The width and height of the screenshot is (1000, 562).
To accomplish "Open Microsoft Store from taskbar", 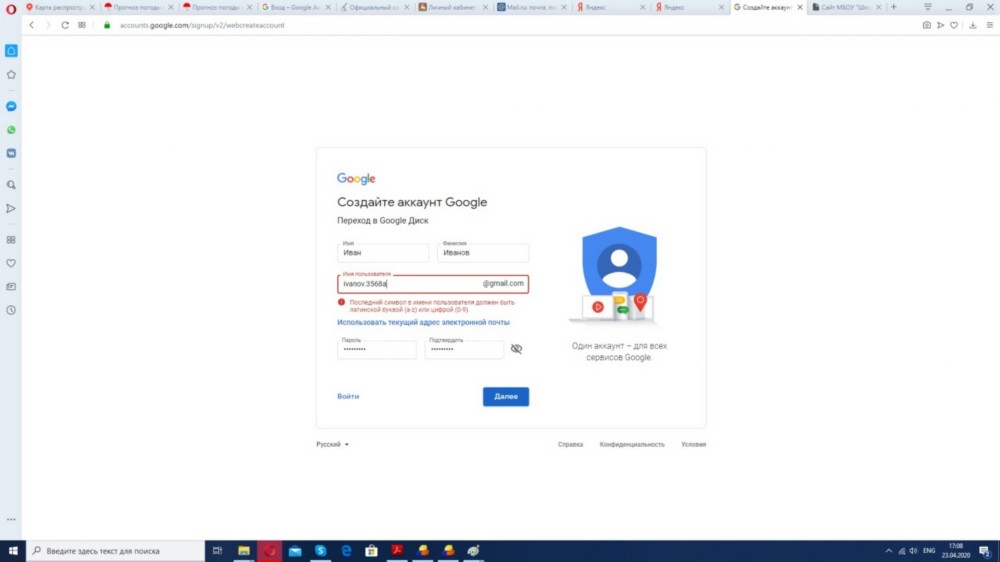I will point(371,551).
